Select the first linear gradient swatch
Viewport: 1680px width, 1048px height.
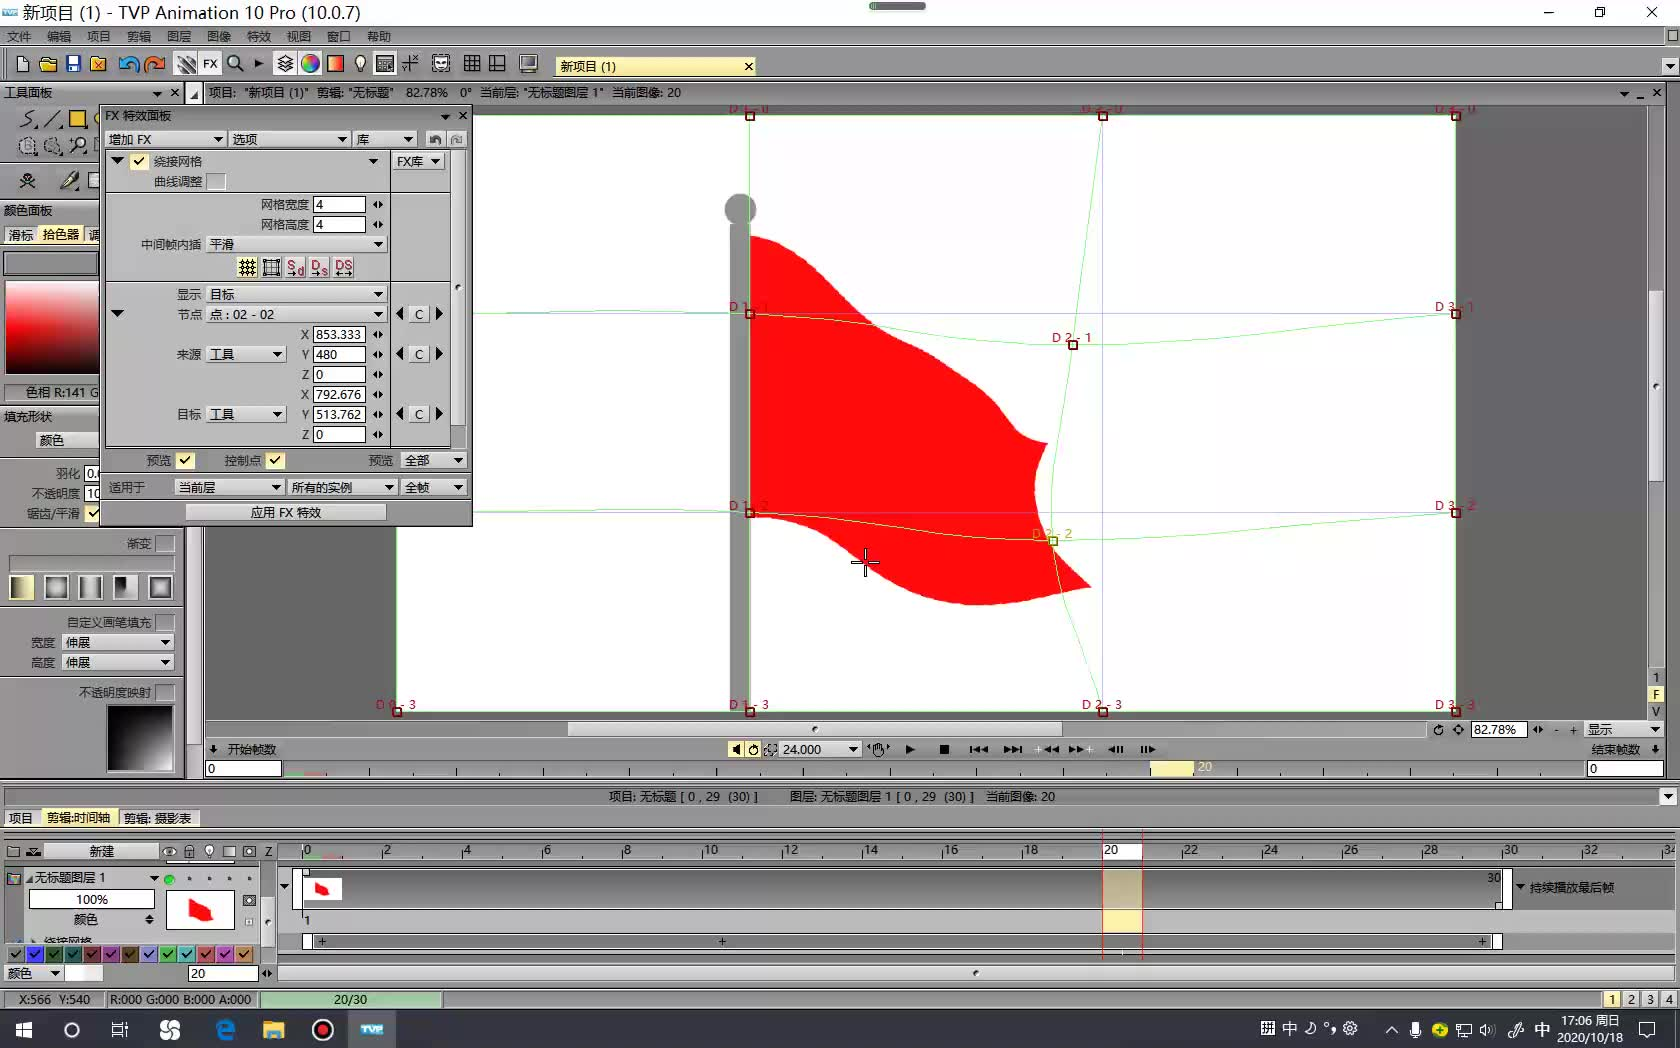[22, 587]
